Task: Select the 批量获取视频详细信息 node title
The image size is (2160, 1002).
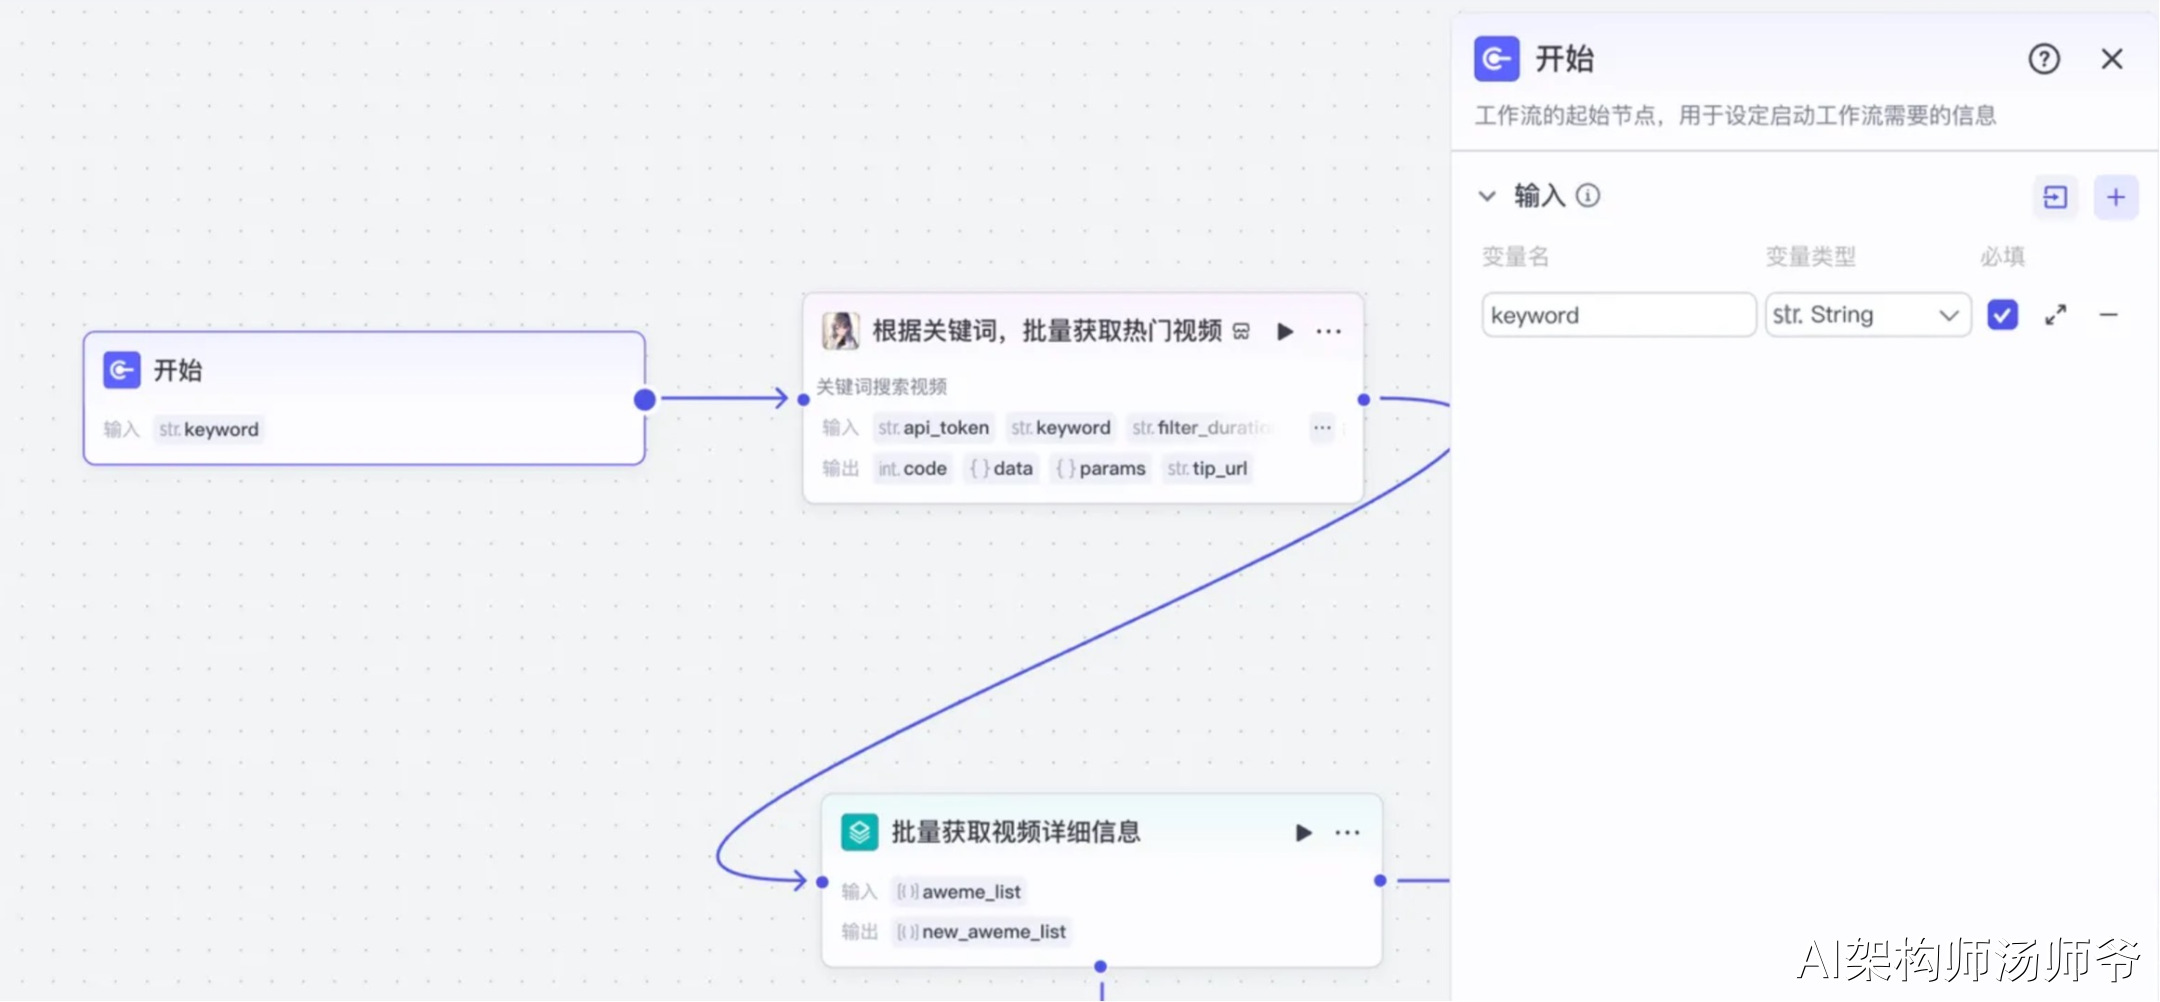Action: 1015,832
